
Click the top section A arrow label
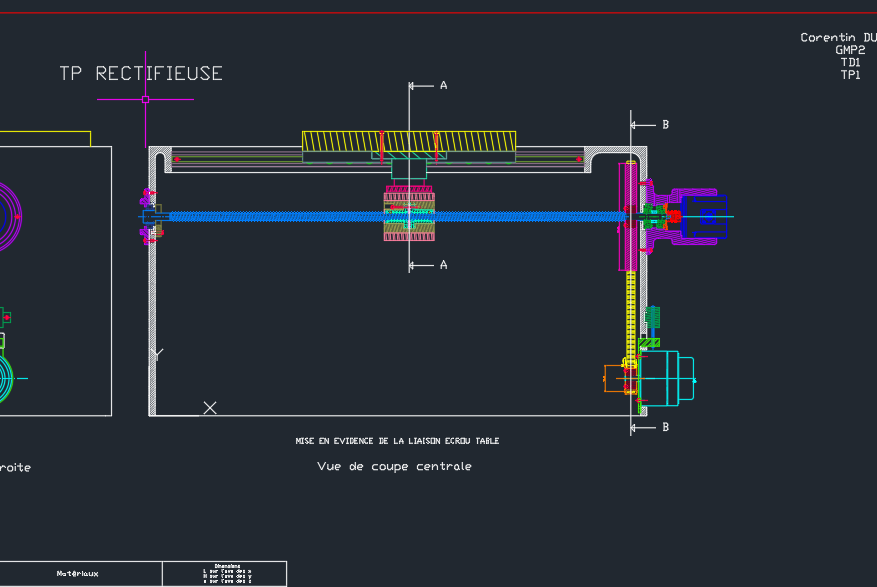coord(443,86)
